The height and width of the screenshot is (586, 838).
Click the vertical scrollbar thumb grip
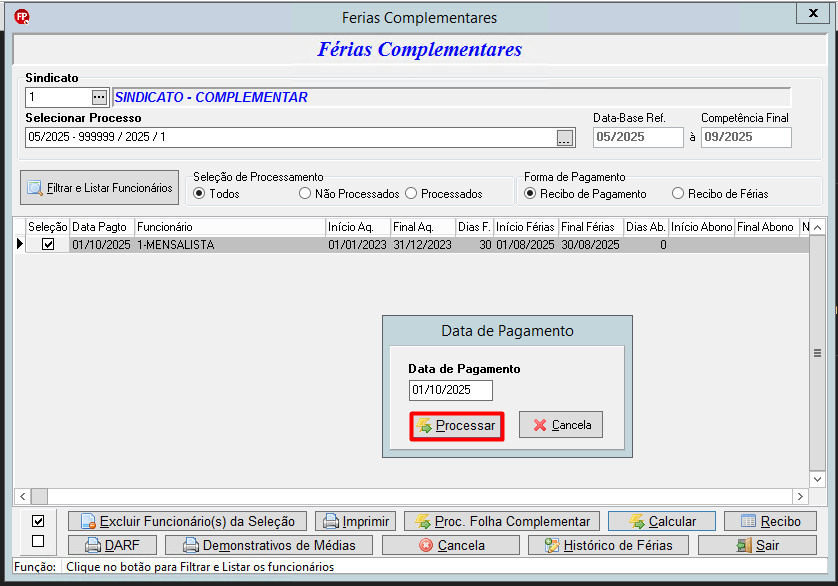pos(817,353)
